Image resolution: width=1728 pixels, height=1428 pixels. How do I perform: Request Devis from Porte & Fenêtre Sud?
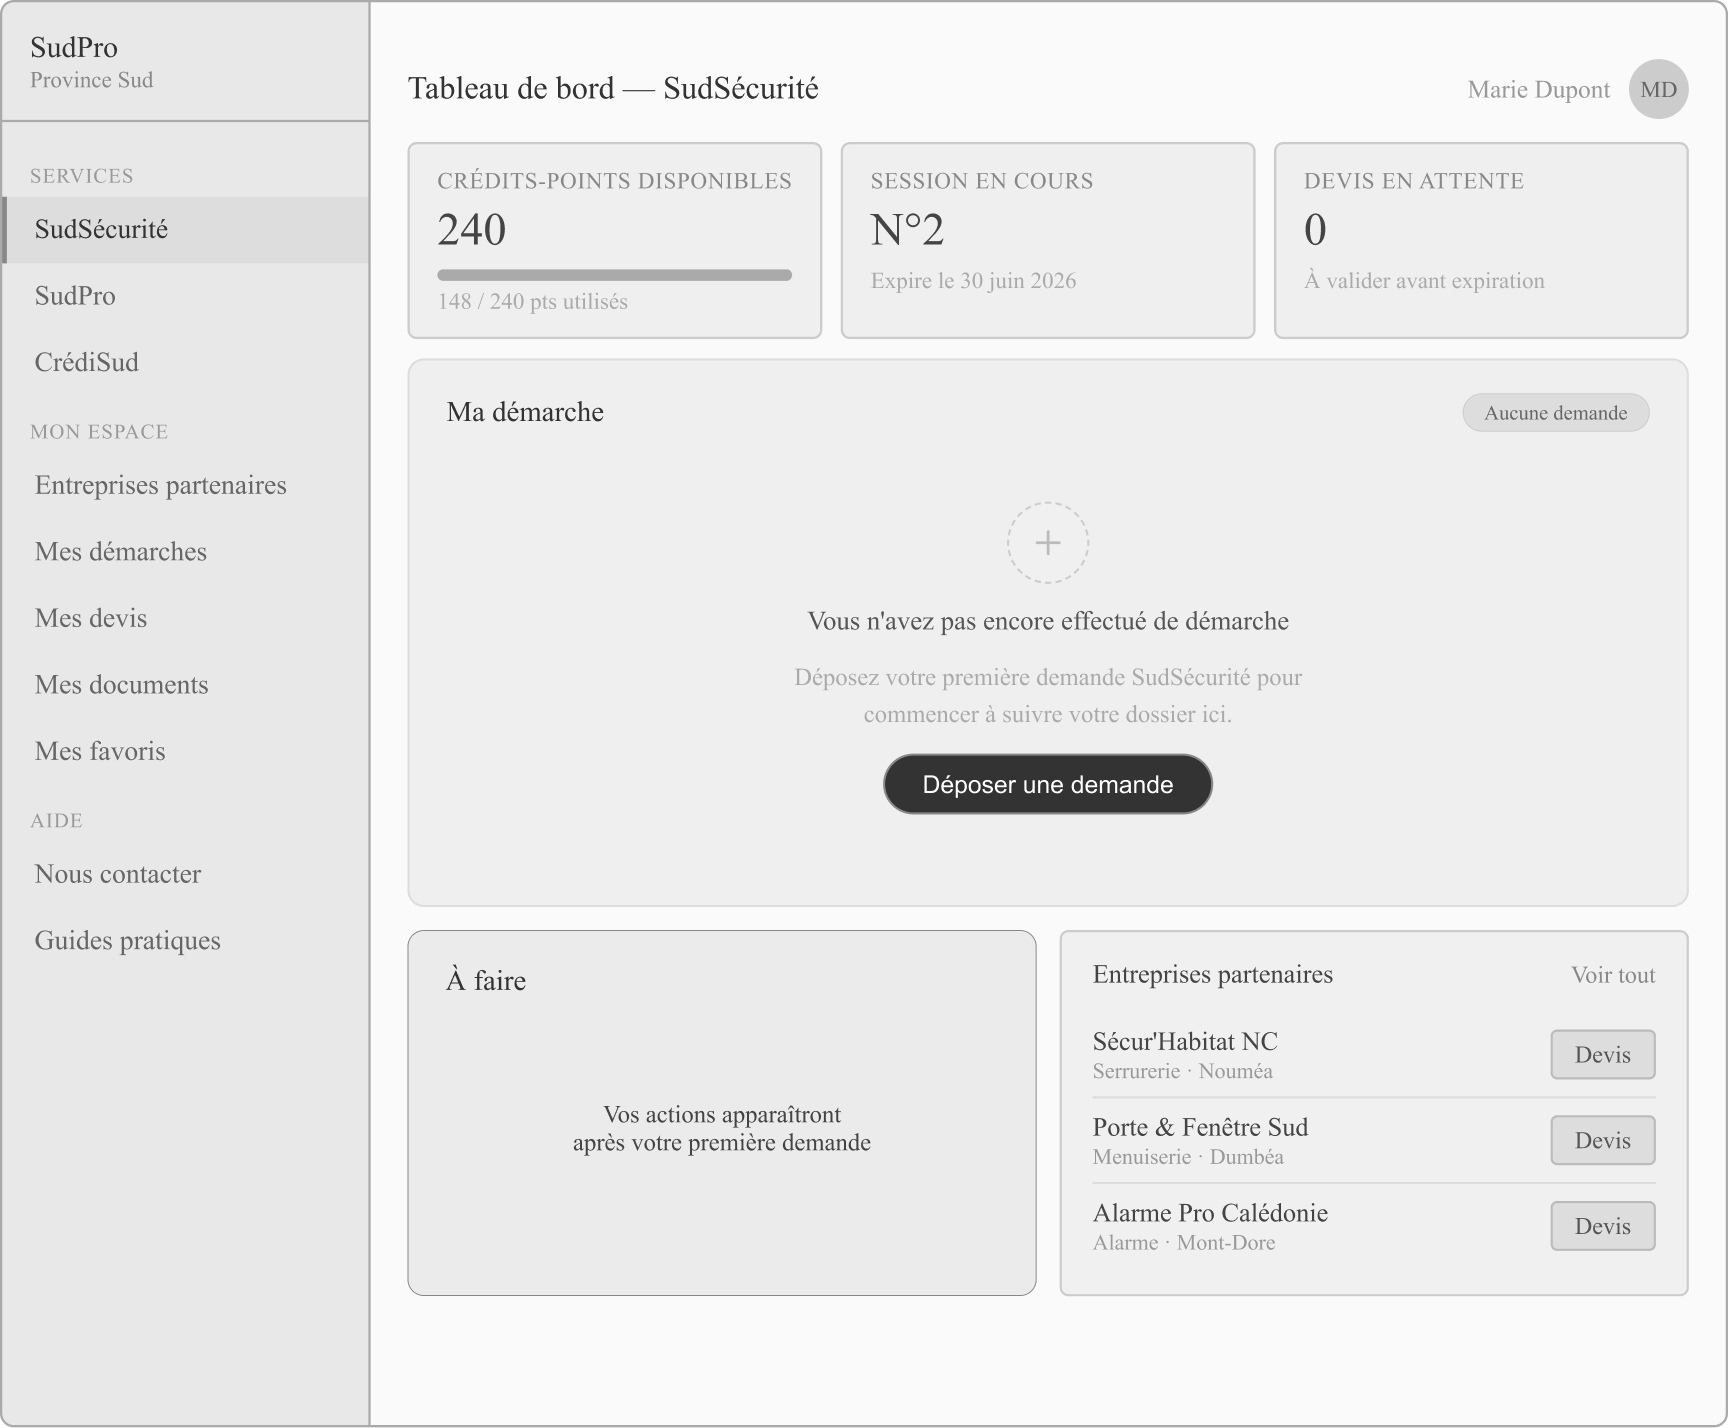click(1602, 1140)
